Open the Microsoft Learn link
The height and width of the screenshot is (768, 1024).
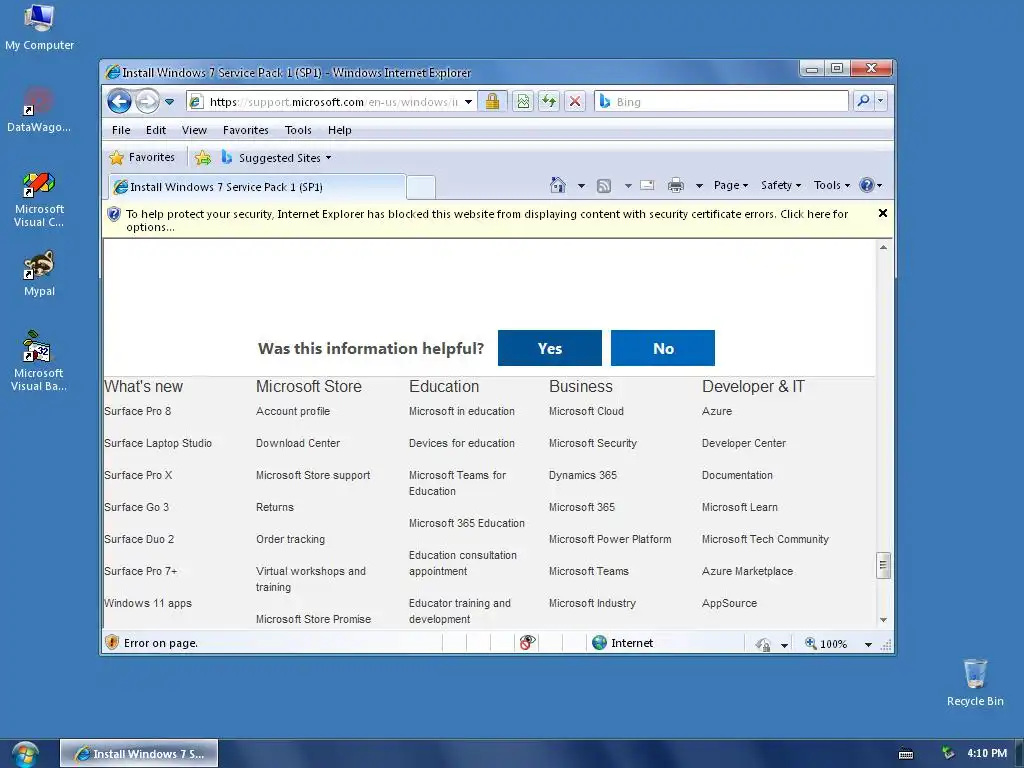pos(739,507)
